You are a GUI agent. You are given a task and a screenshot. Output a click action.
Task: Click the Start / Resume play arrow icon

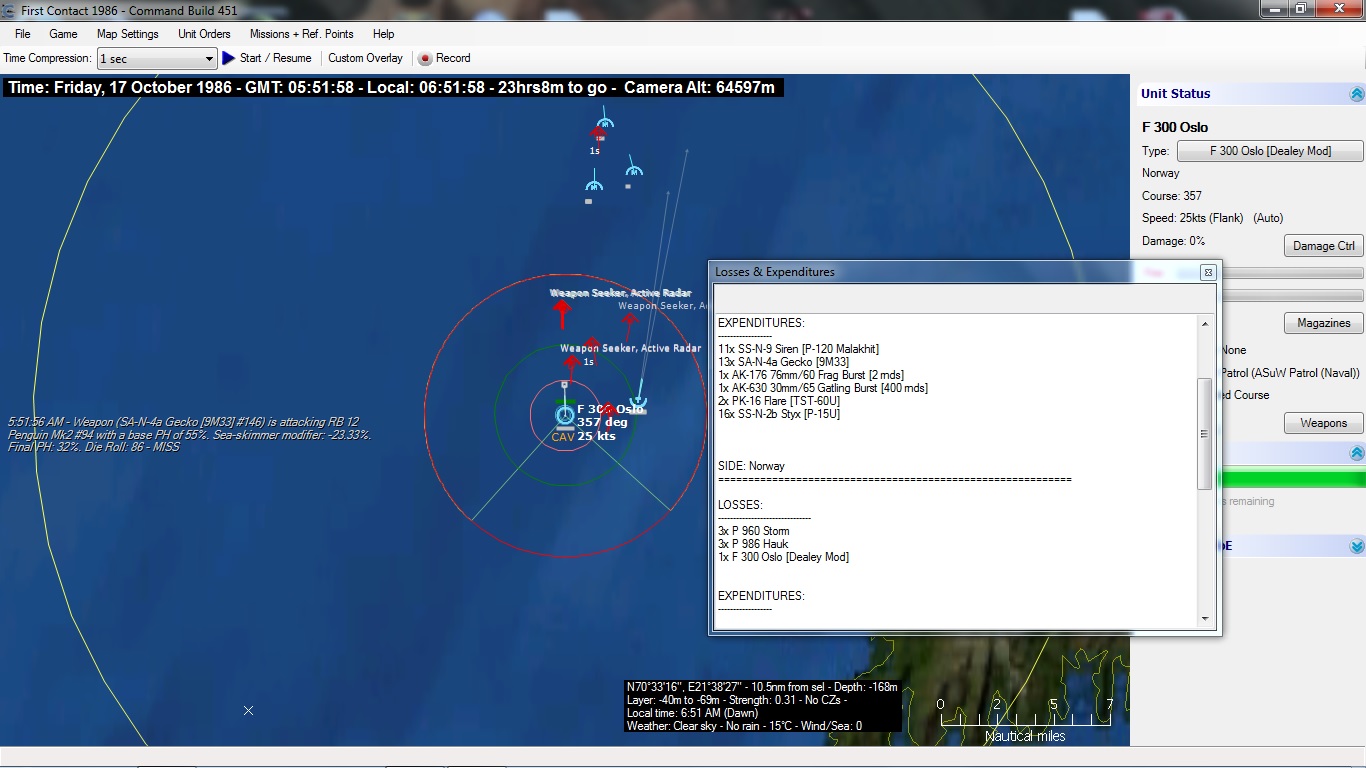click(x=229, y=58)
